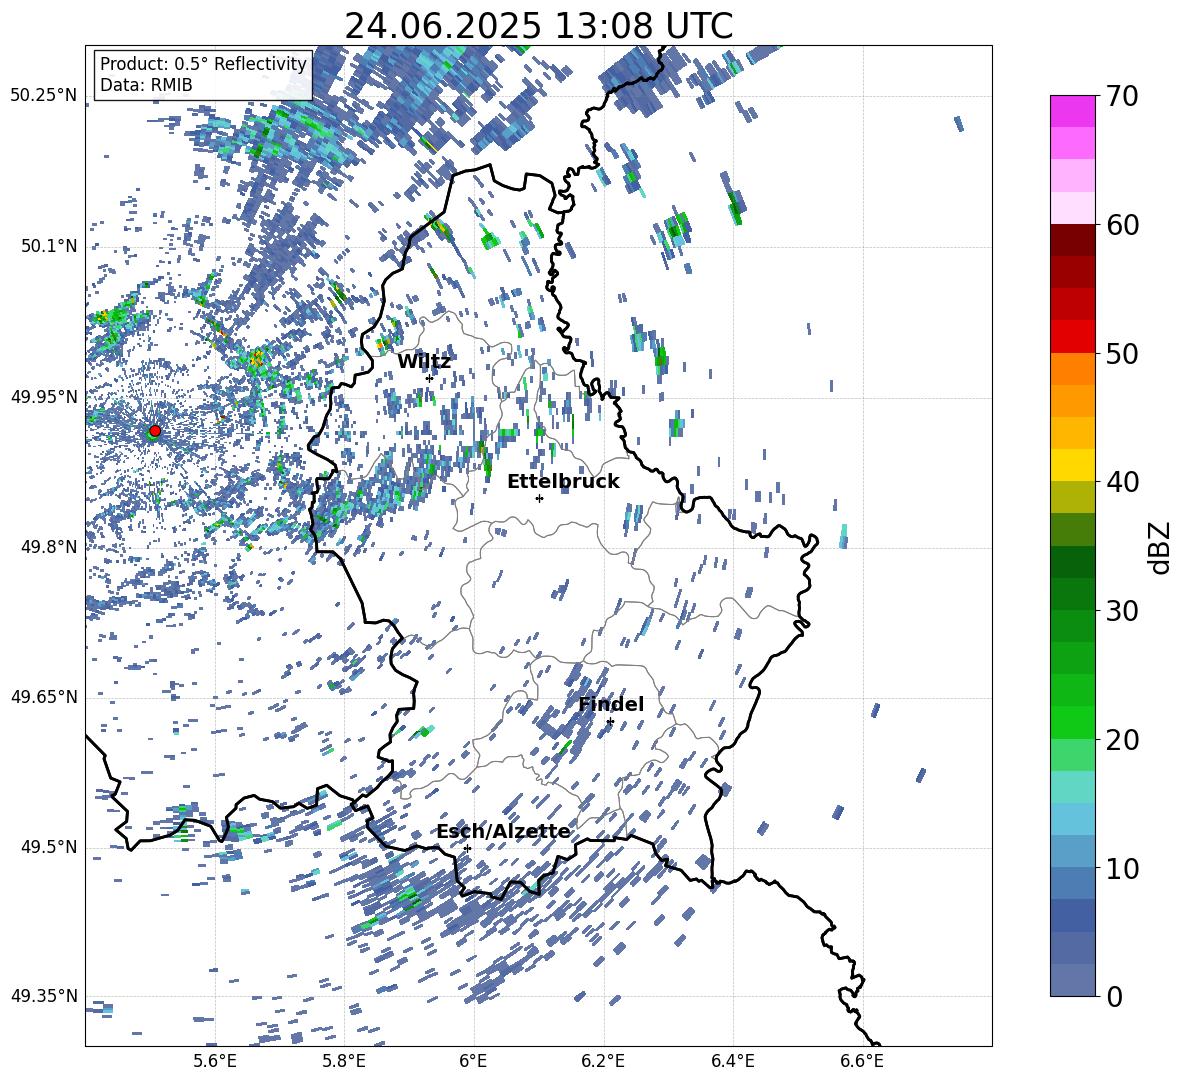The height and width of the screenshot is (1081, 1184).
Task: Click the 30 colorbar tick value
Action: (x=1123, y=611)
